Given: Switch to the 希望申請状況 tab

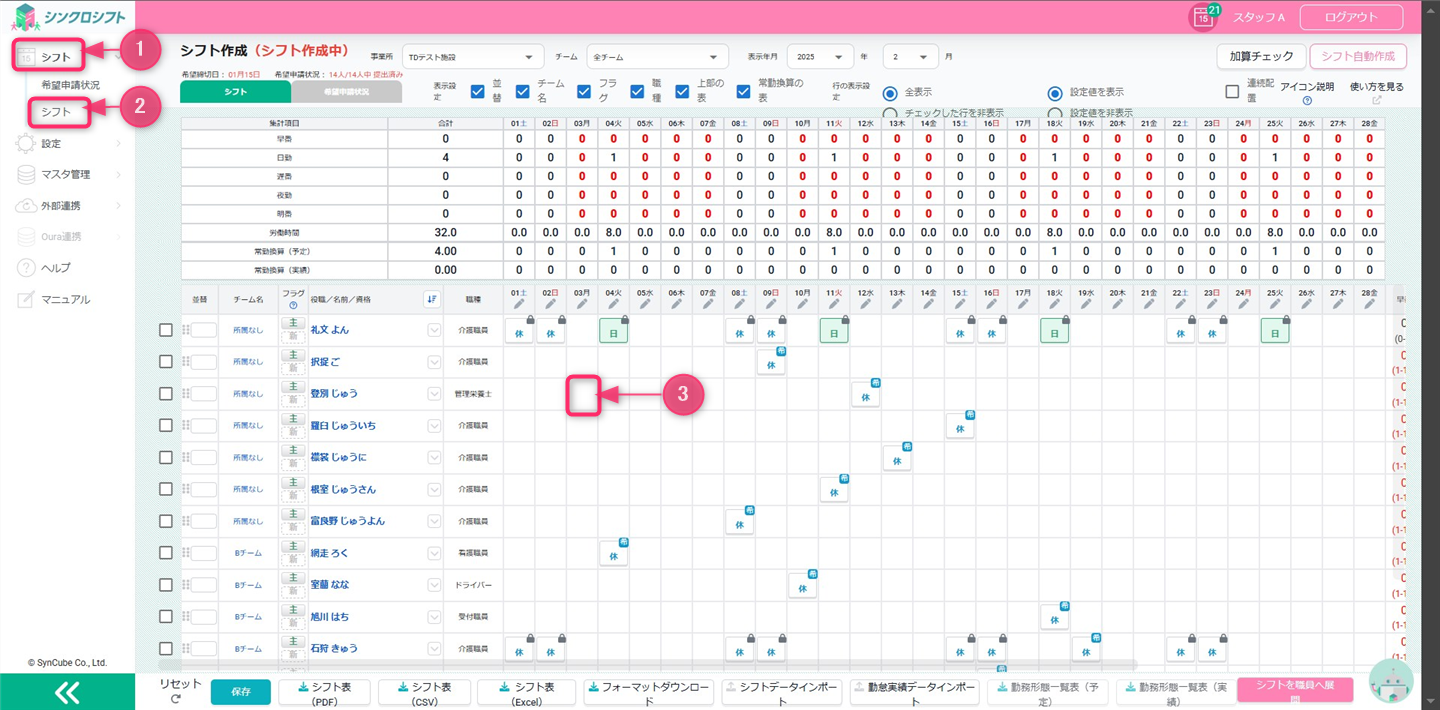Looking at the screenshot, I should (346, 92).
